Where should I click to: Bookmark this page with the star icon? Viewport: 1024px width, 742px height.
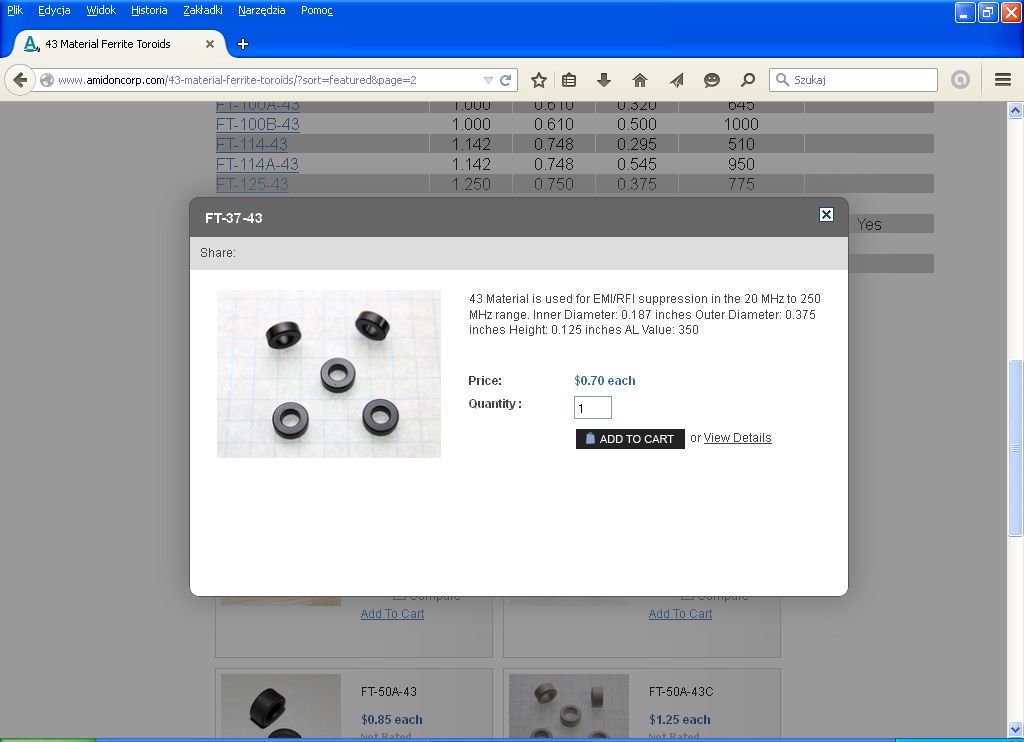[539, 80]
